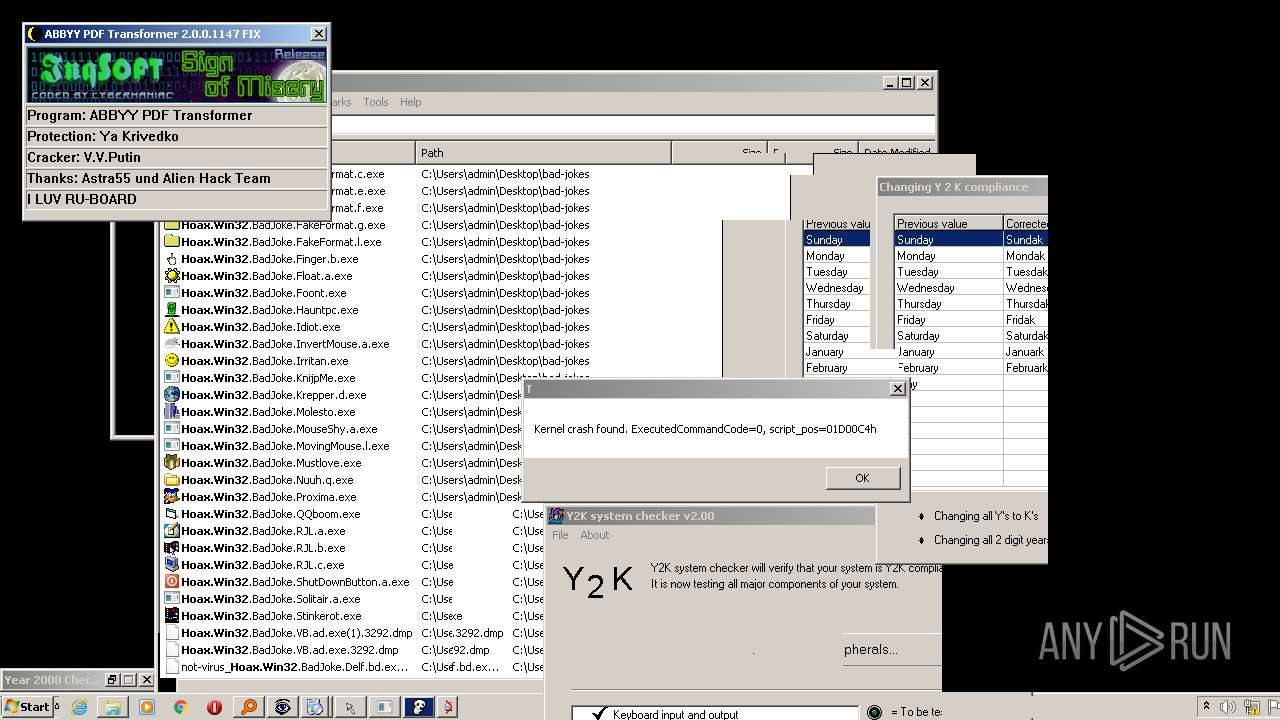The width and height of the screenshot is (1280, 720).
Task: Click the green 'To be tested' indicator
Action: tap(874, 712)
